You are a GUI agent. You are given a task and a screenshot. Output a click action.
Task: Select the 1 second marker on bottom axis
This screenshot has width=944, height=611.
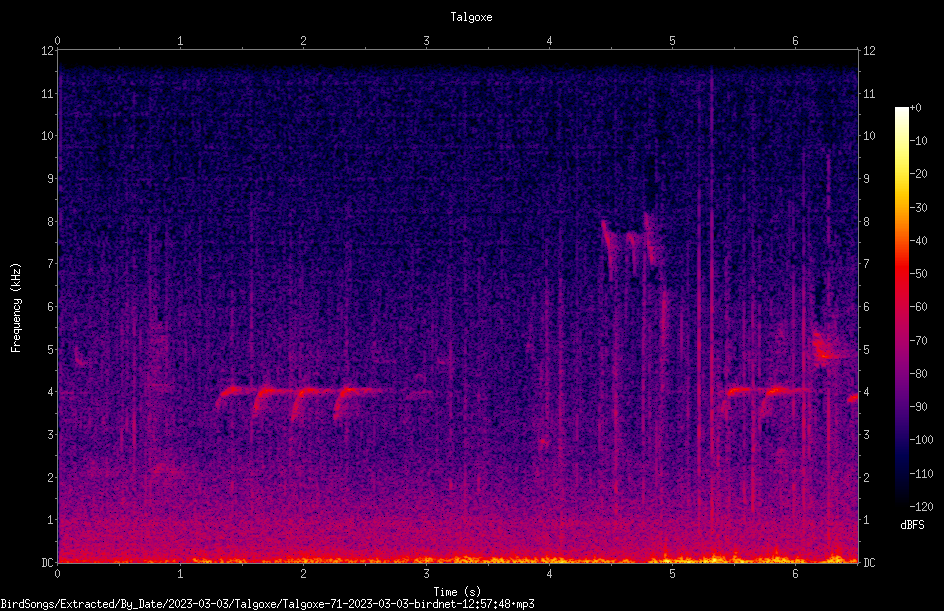click(x=180, y=574)
